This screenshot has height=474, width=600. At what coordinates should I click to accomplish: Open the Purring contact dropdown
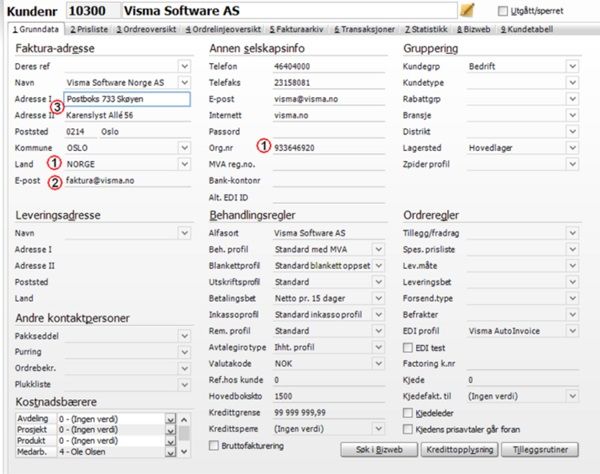[184, 352]
